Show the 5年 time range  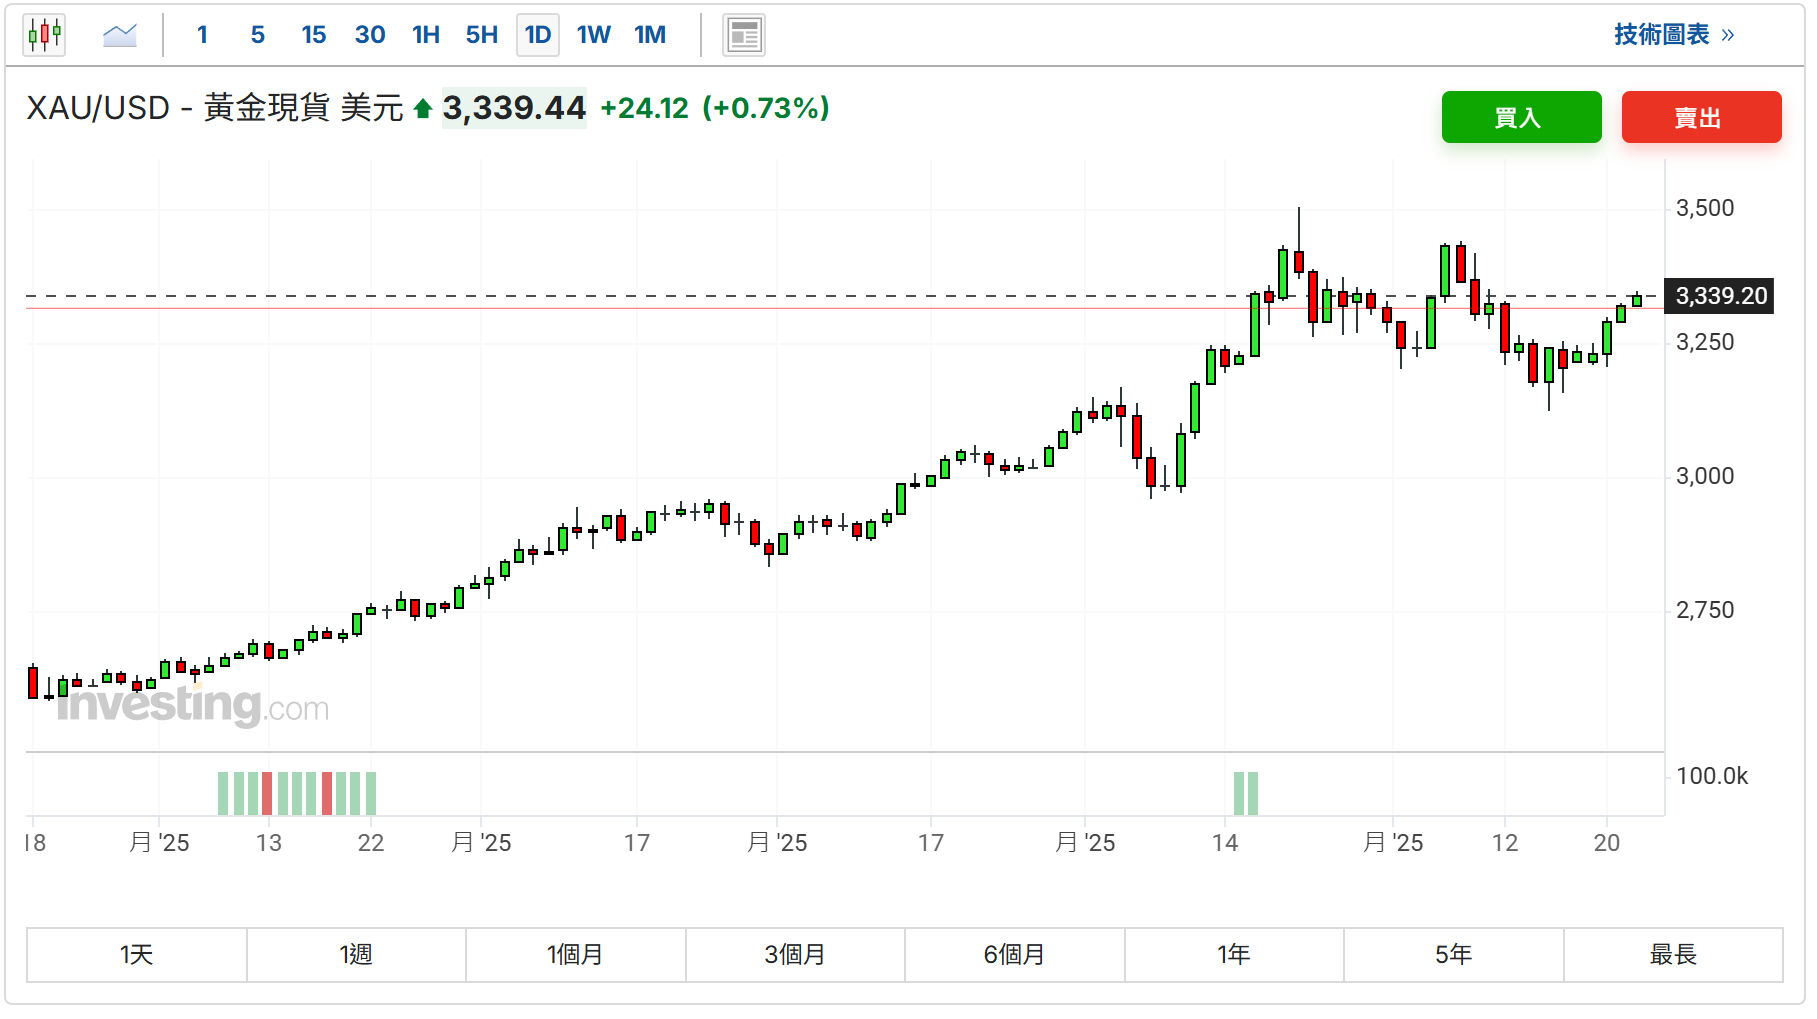1454,955
